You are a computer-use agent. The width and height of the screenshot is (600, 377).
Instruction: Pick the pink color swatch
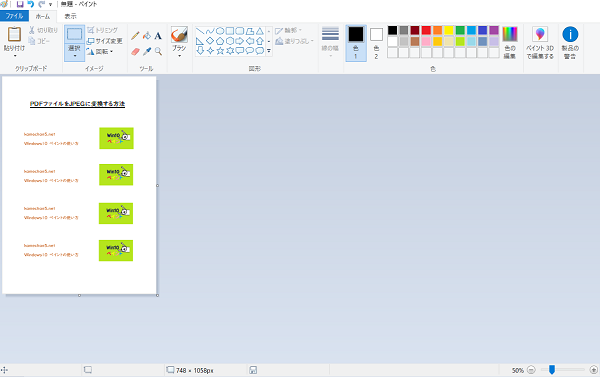point(426,41)
